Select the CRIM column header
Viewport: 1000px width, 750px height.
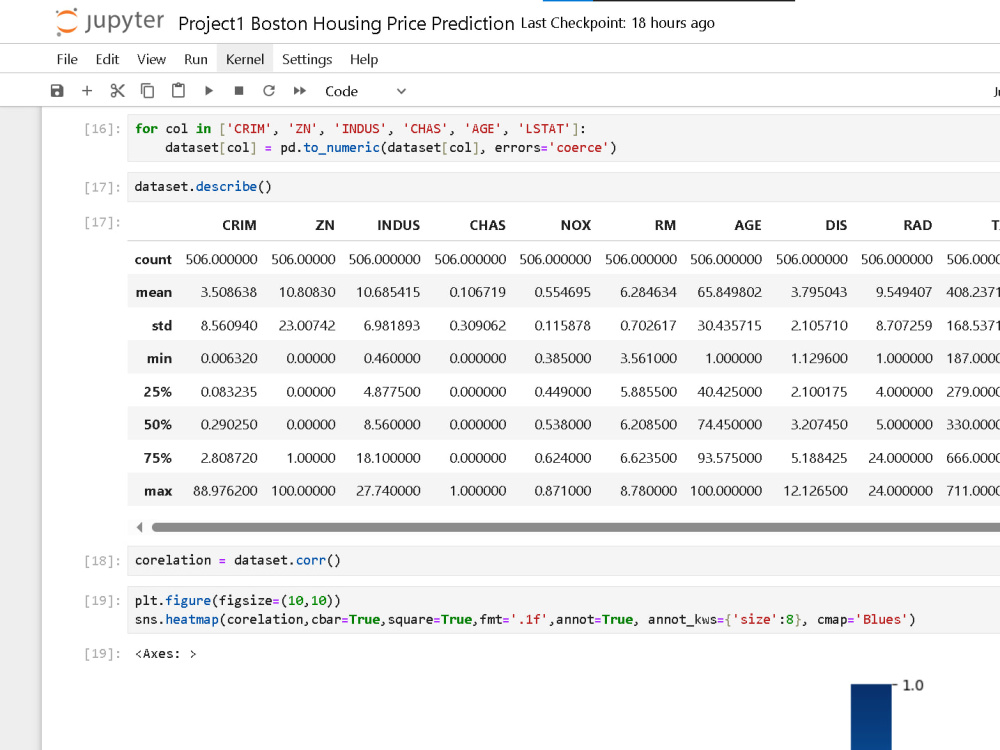pos(239,225)
